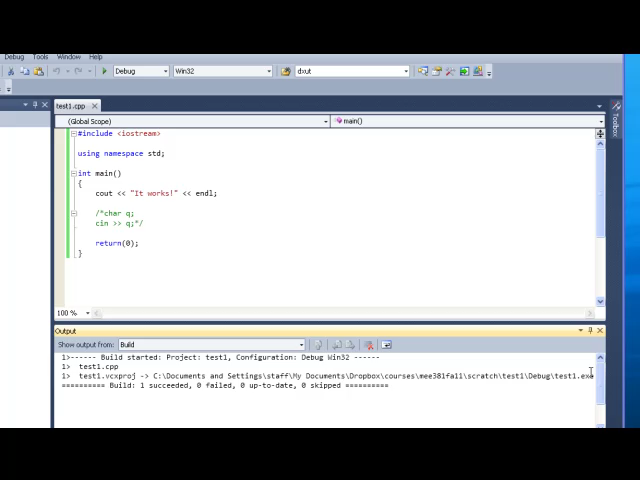
Task: Pin the left side panel
Action: [x=35, y=105]
